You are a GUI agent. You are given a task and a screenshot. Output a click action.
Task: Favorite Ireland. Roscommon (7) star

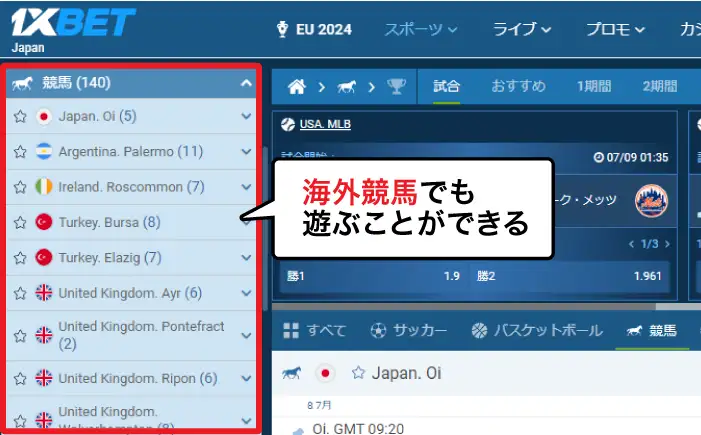(x=20, y=187)
